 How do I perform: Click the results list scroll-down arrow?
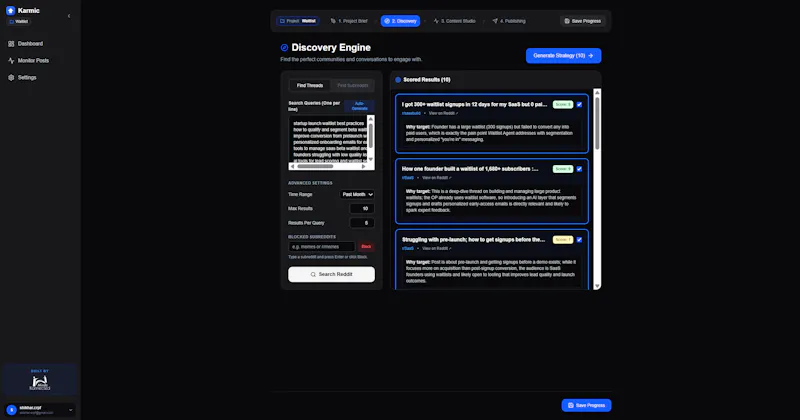click(597, 286)
